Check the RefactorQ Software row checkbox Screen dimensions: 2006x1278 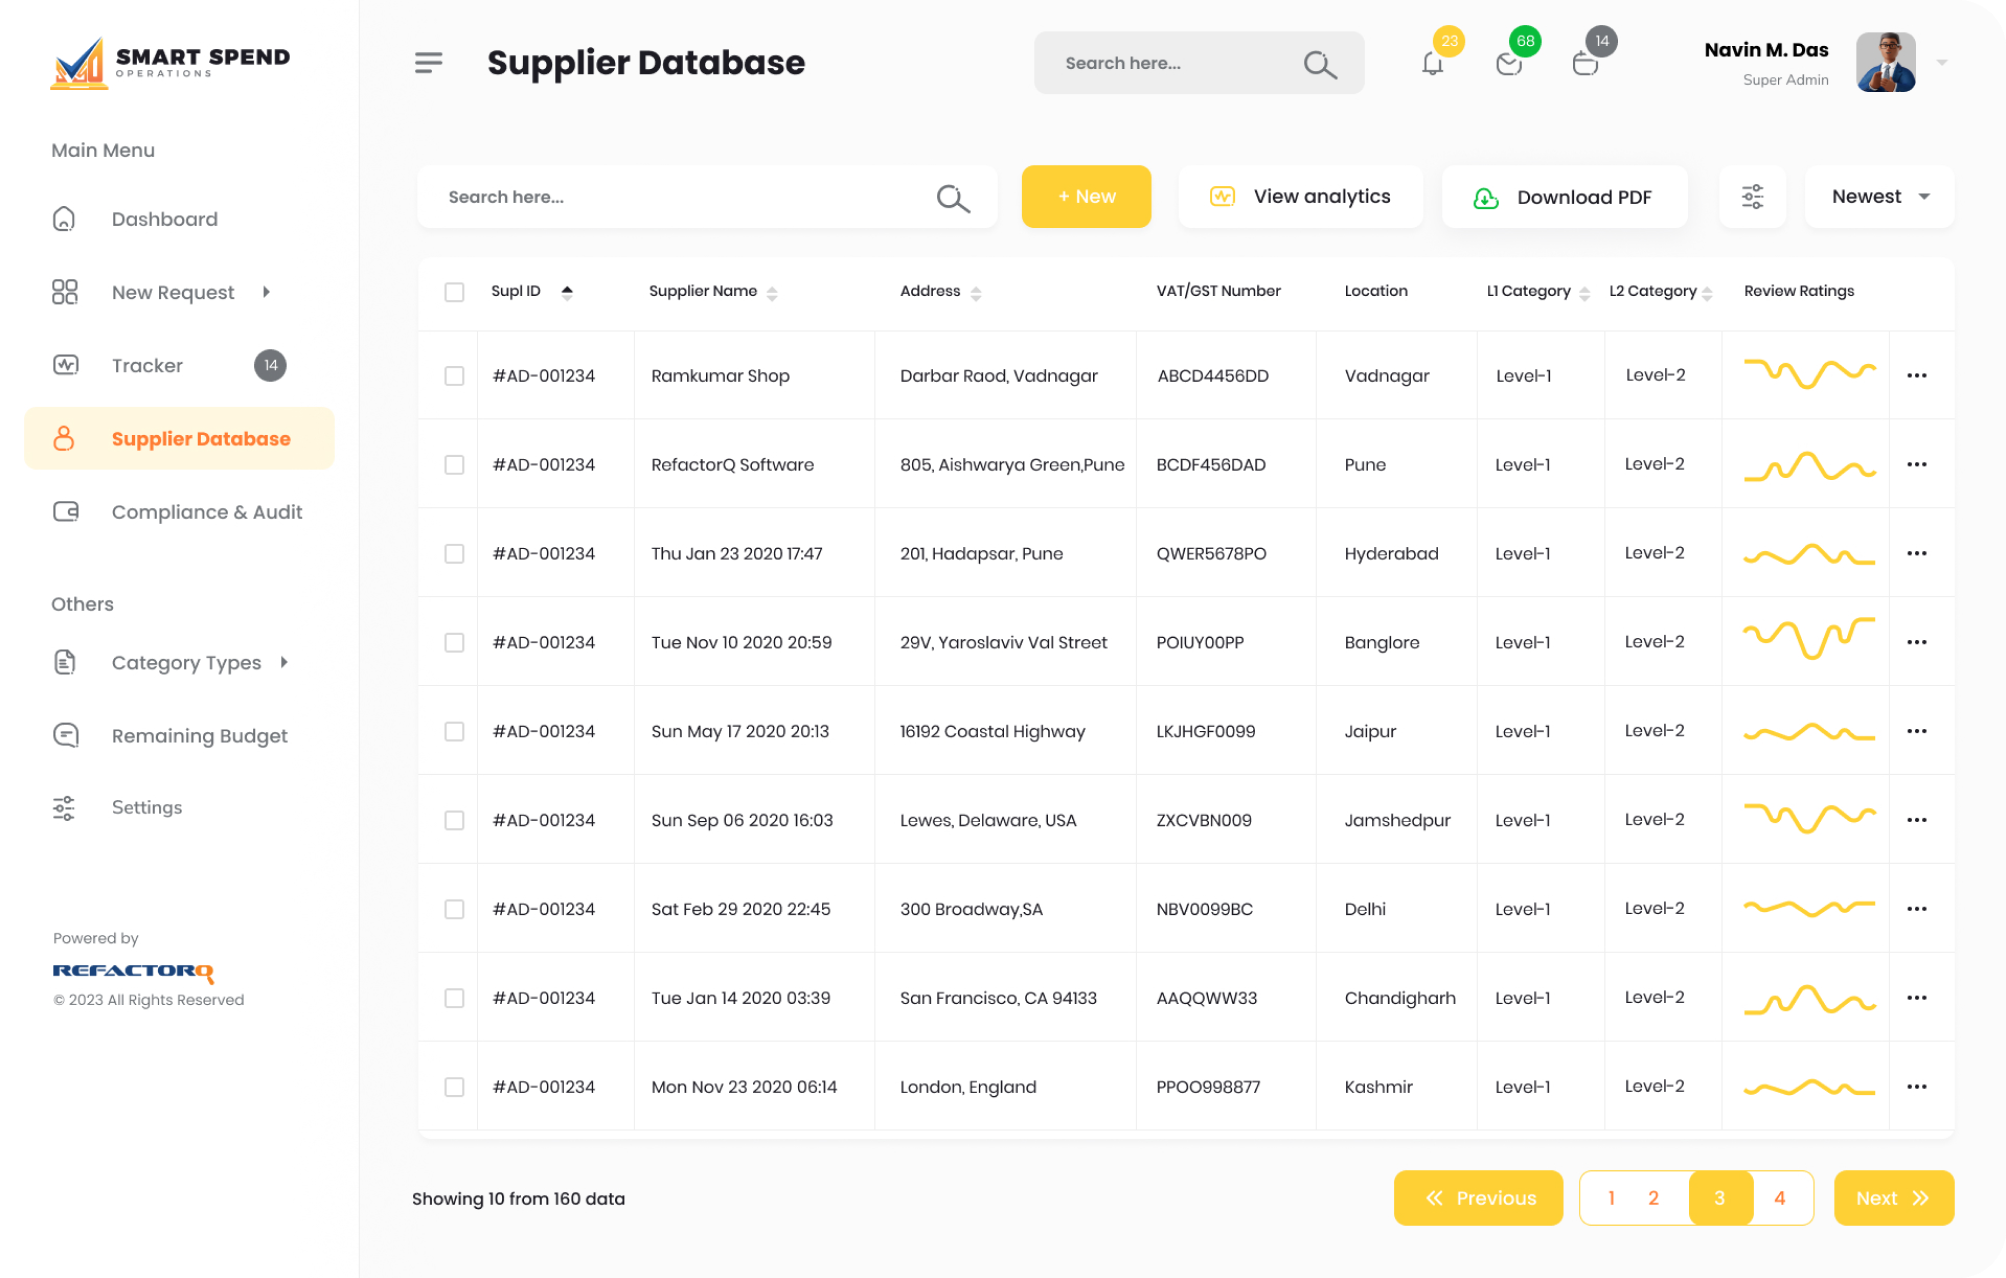tap(454, 465)
